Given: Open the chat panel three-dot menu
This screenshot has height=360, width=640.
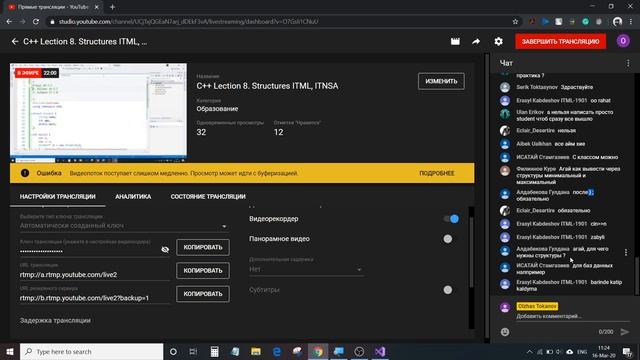Looking at the screenshot, I should (x=628, y=63).
